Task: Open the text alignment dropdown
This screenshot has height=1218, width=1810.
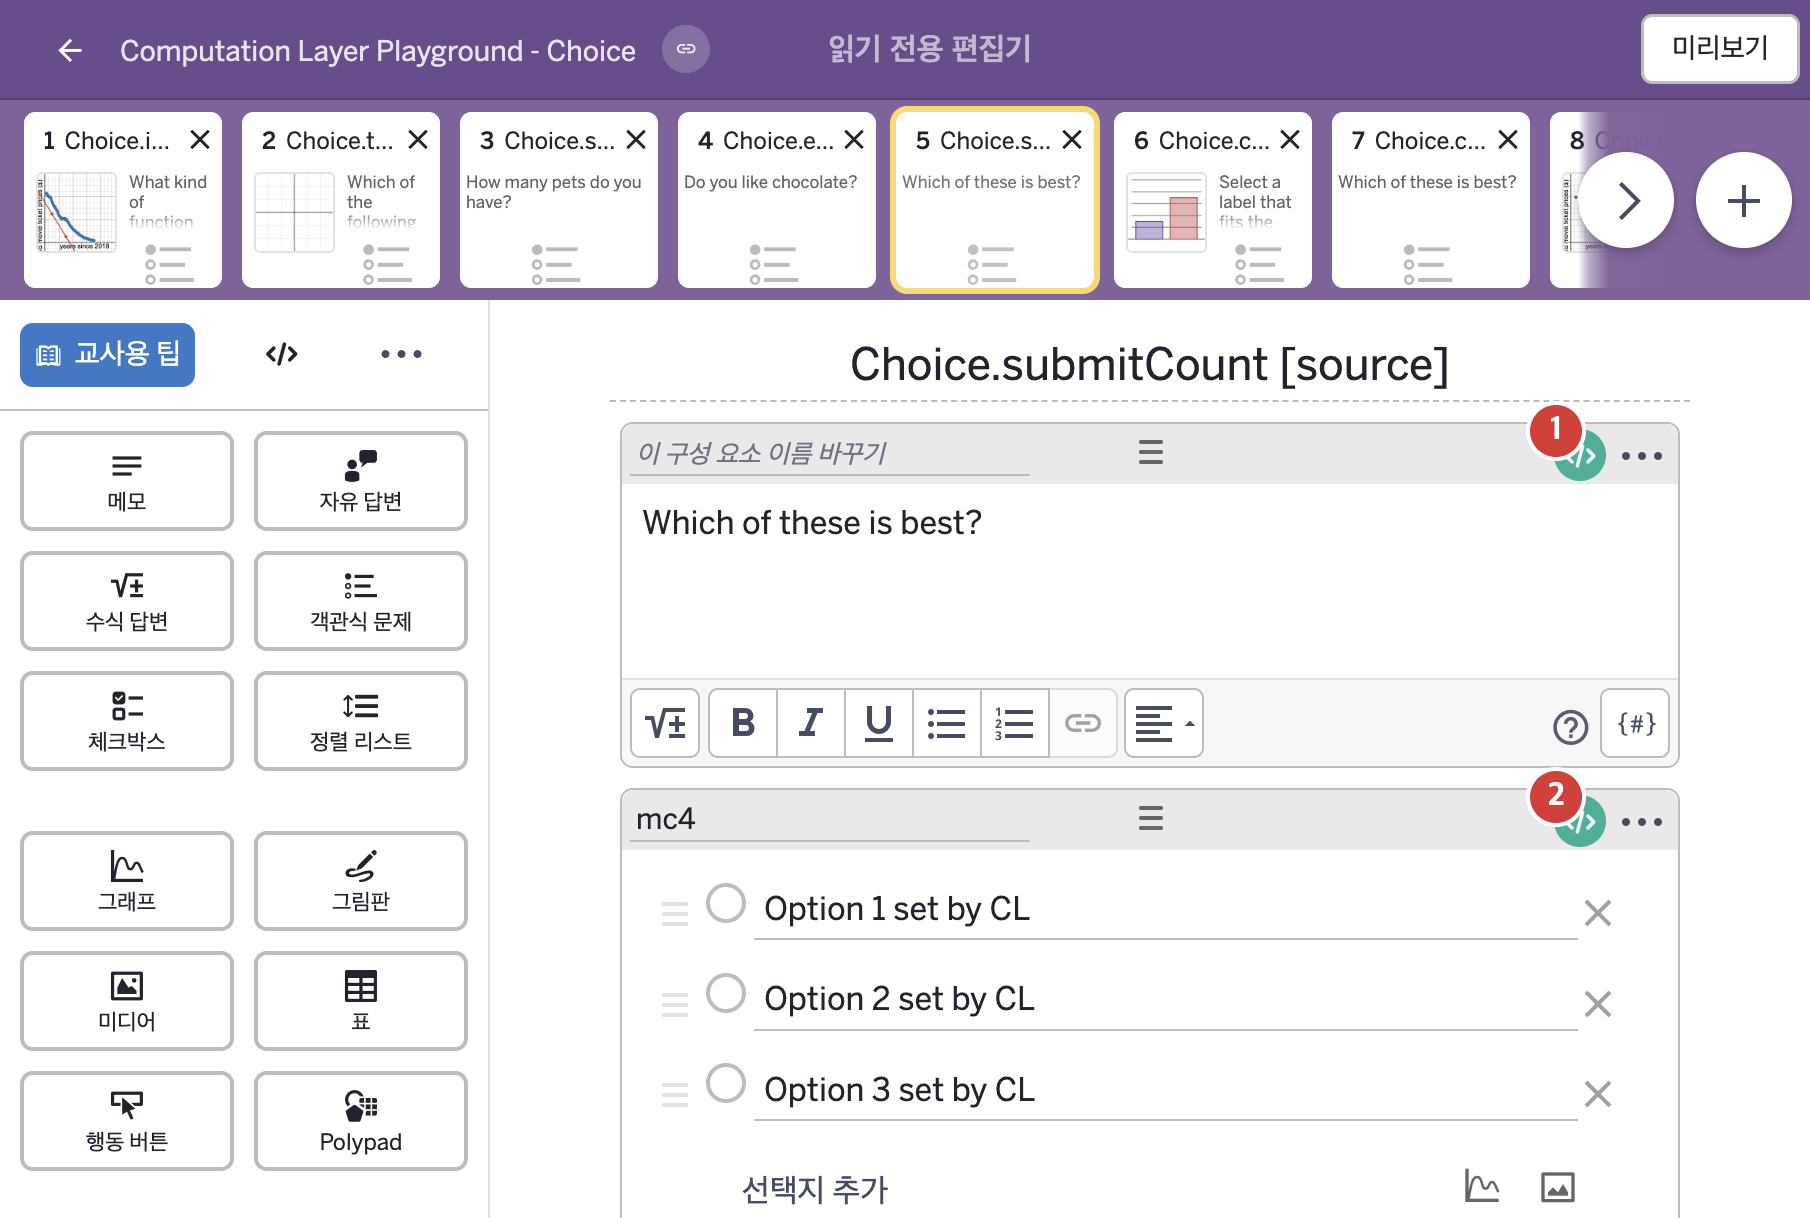Action: (x=1164, y=723)
